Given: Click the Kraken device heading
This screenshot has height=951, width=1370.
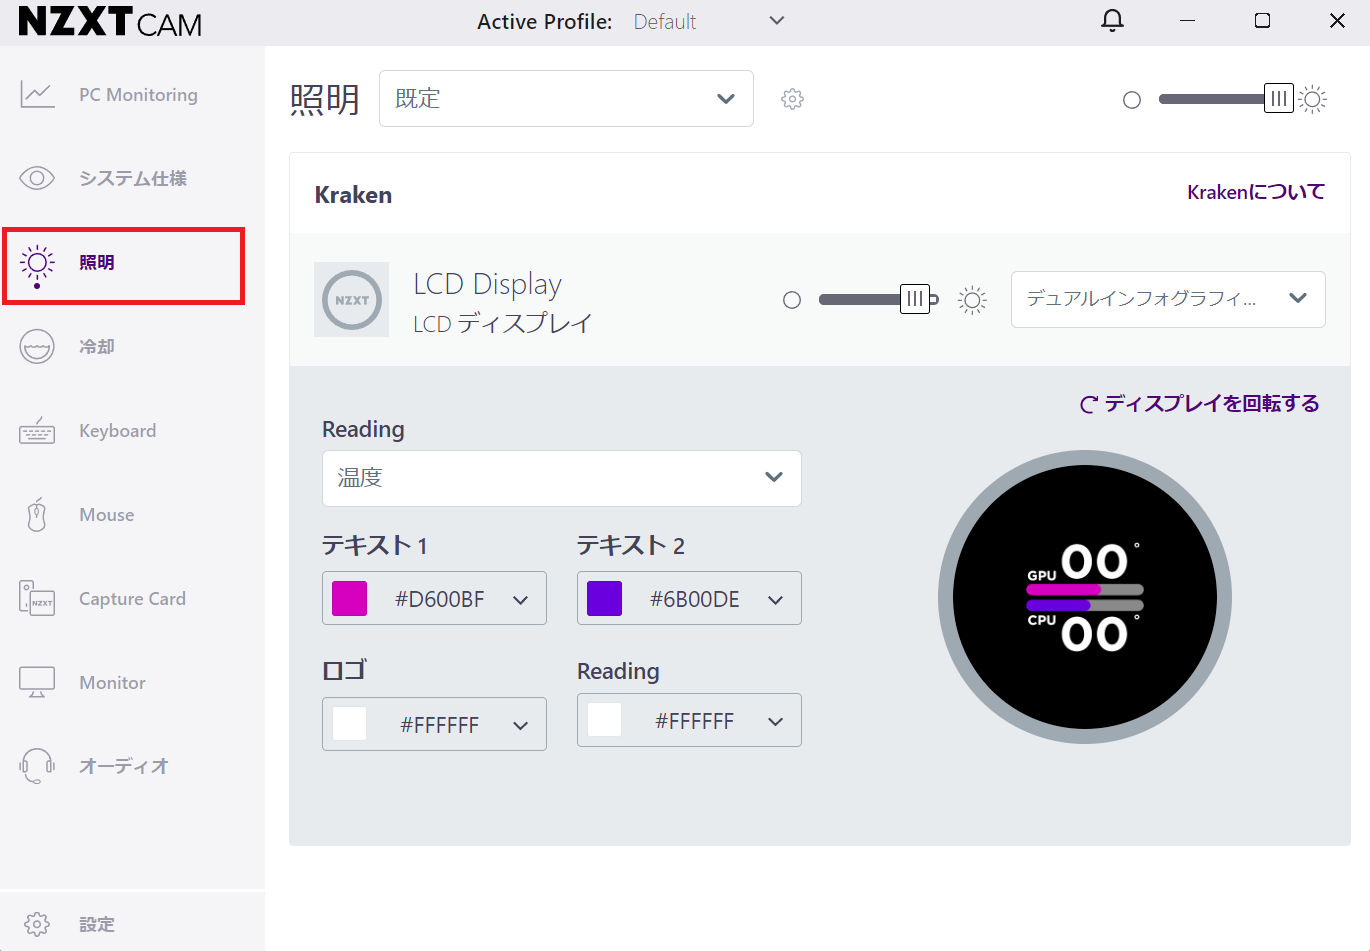Looking at the screenshot, I should tap(353, 195).
